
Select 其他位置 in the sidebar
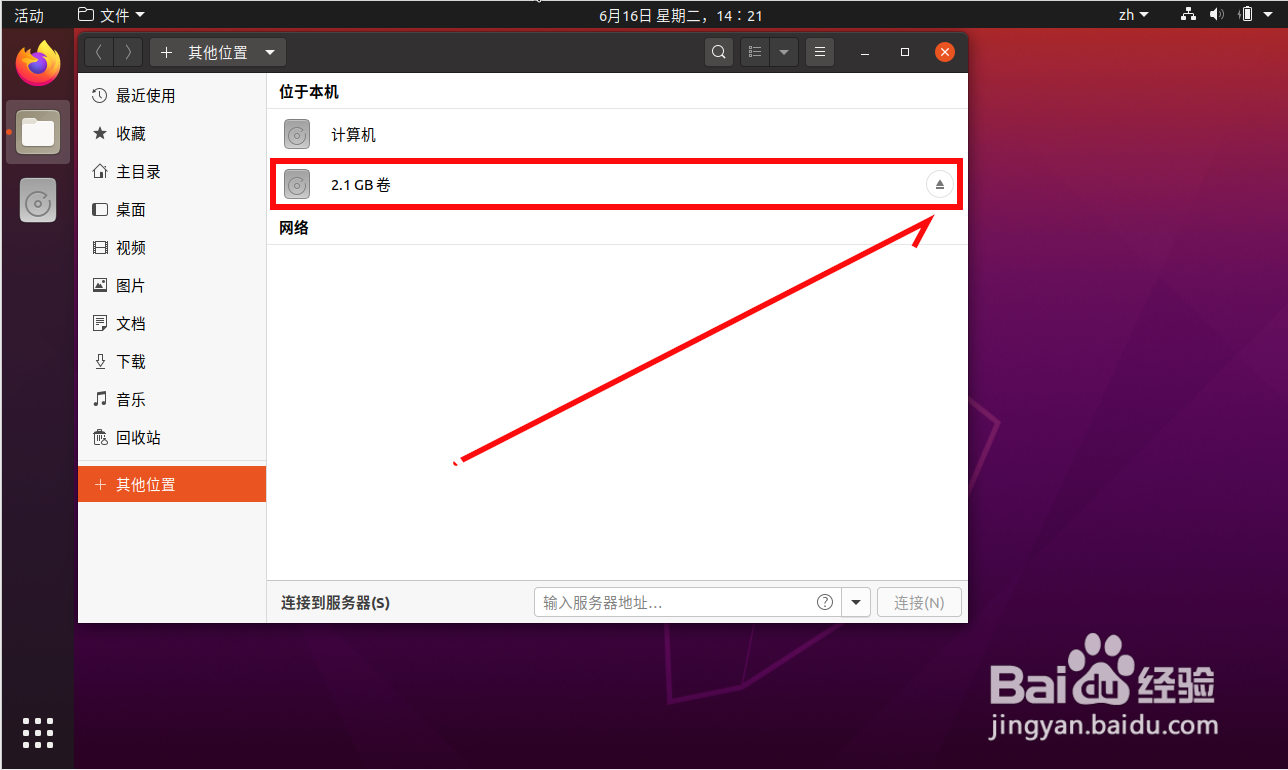(x=172, y=484)
